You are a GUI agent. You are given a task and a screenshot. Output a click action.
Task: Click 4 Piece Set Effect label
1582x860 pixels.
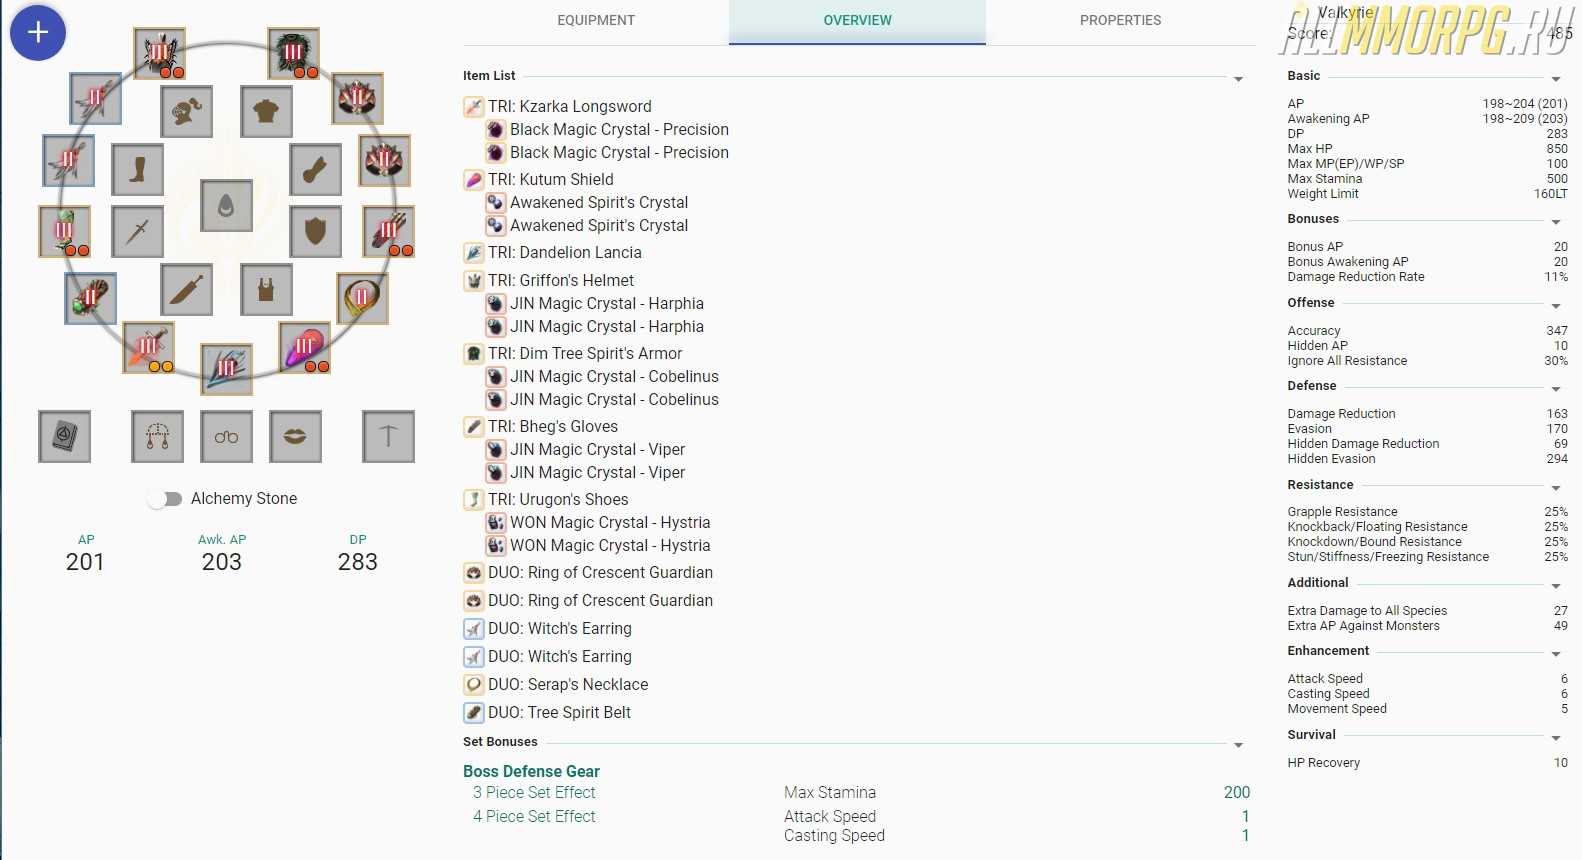pos(534,816)
